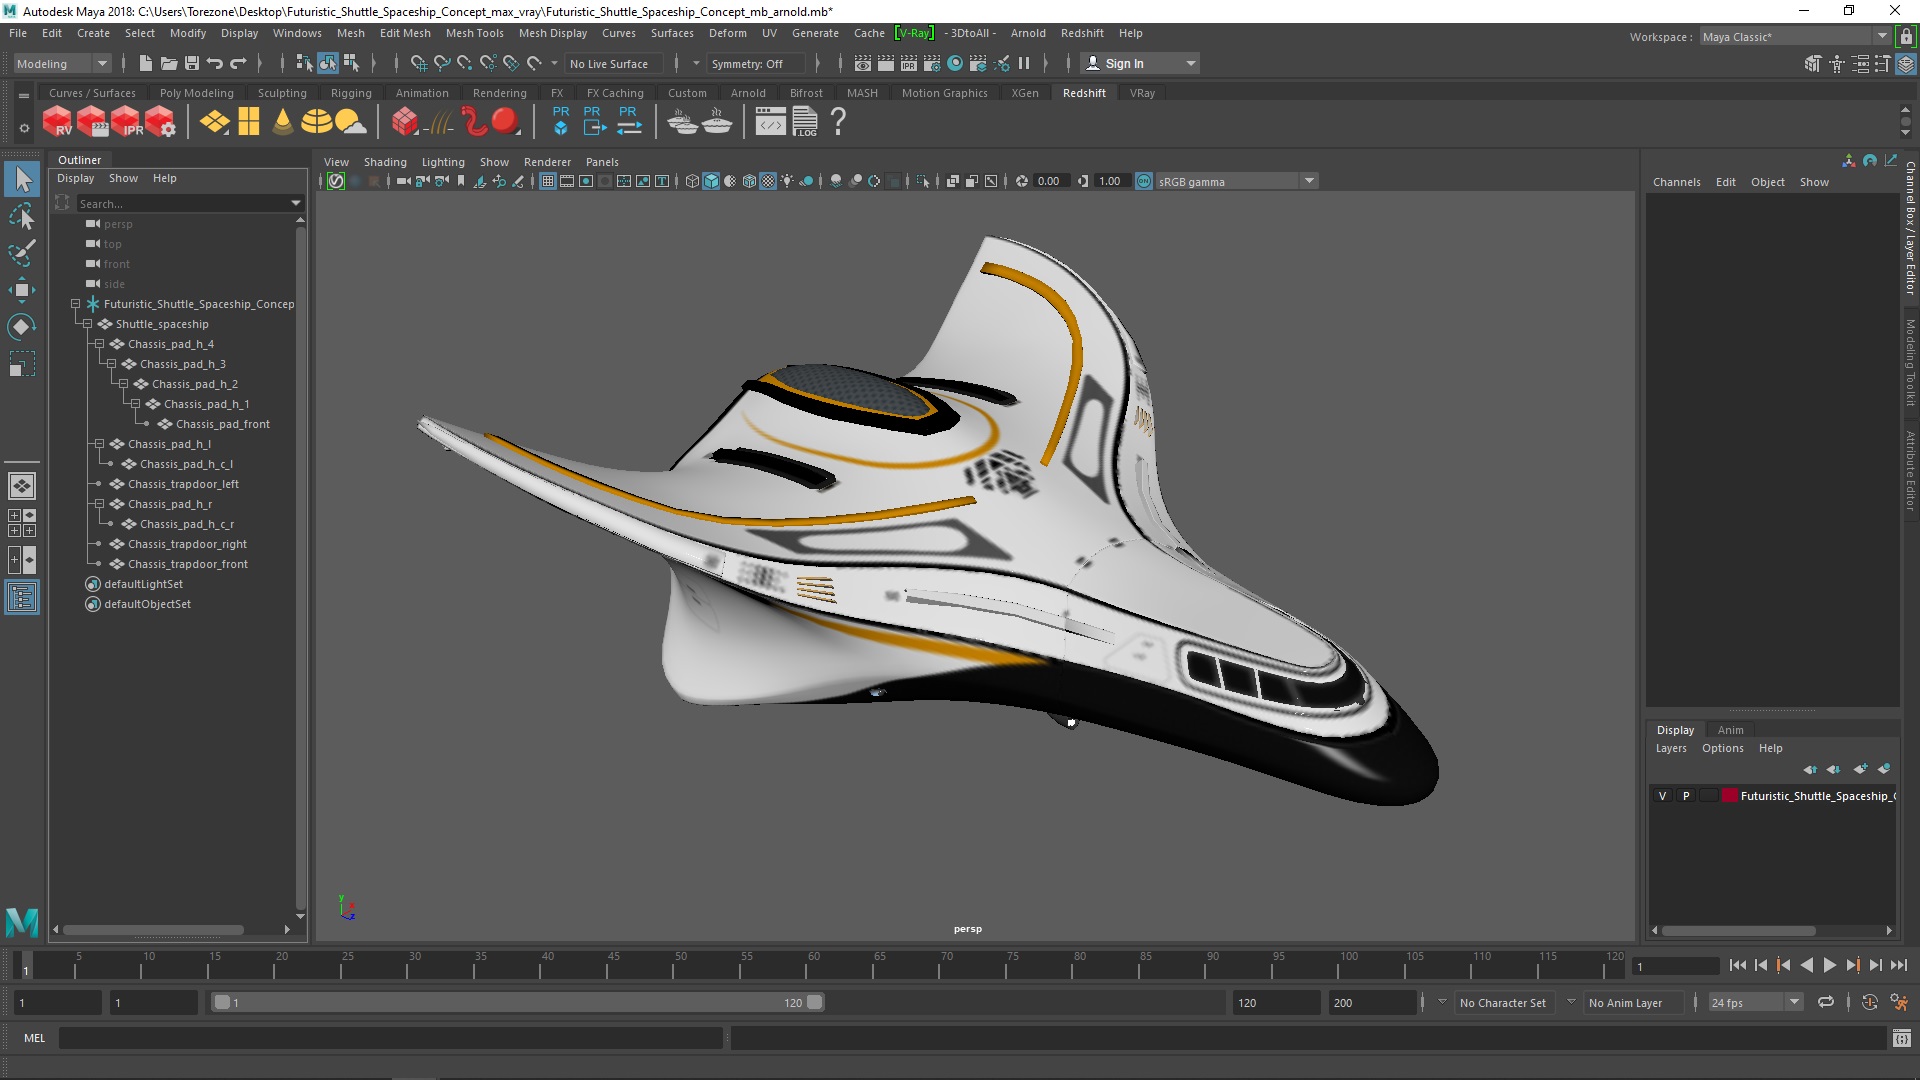Toggle V visibility in Display layers
Image resolution: width=1920 pixels, height=1080 pixels.
(1662, 795)
